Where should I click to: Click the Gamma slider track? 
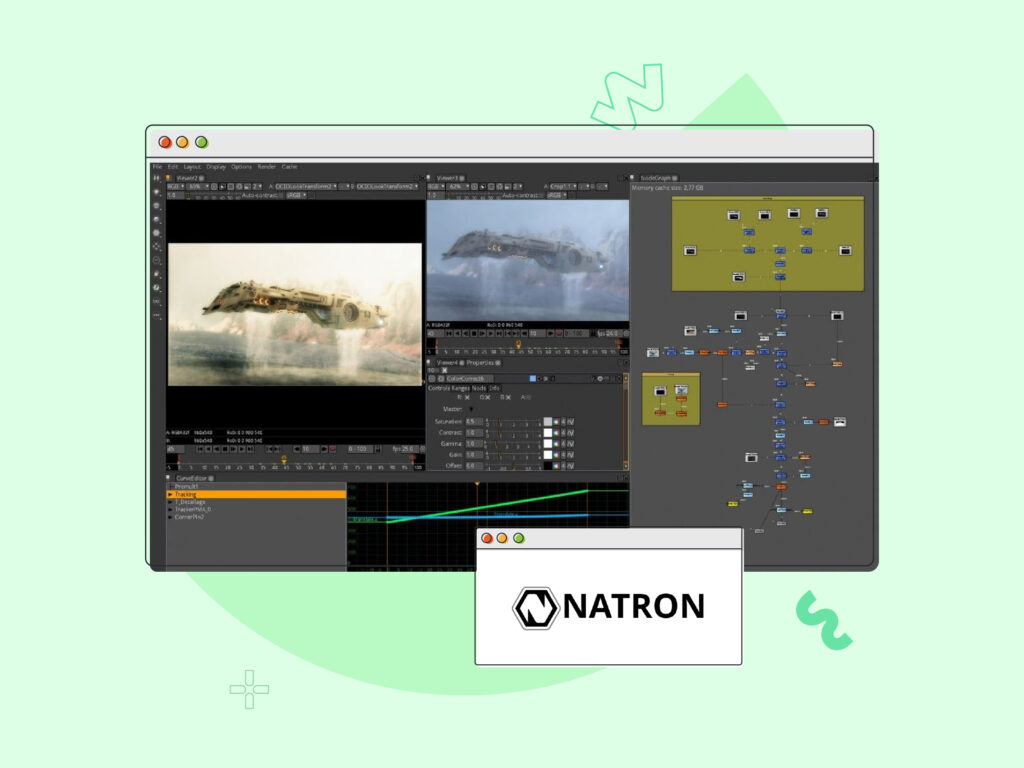pos(513,444)
